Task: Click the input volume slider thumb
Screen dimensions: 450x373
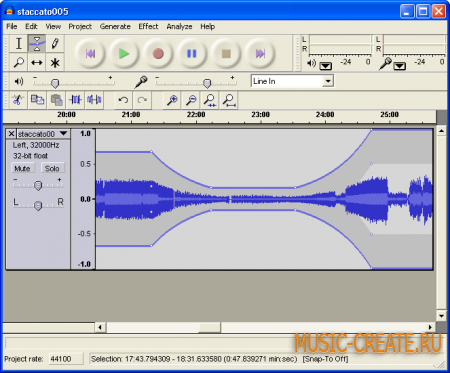Action: [207, 83]
